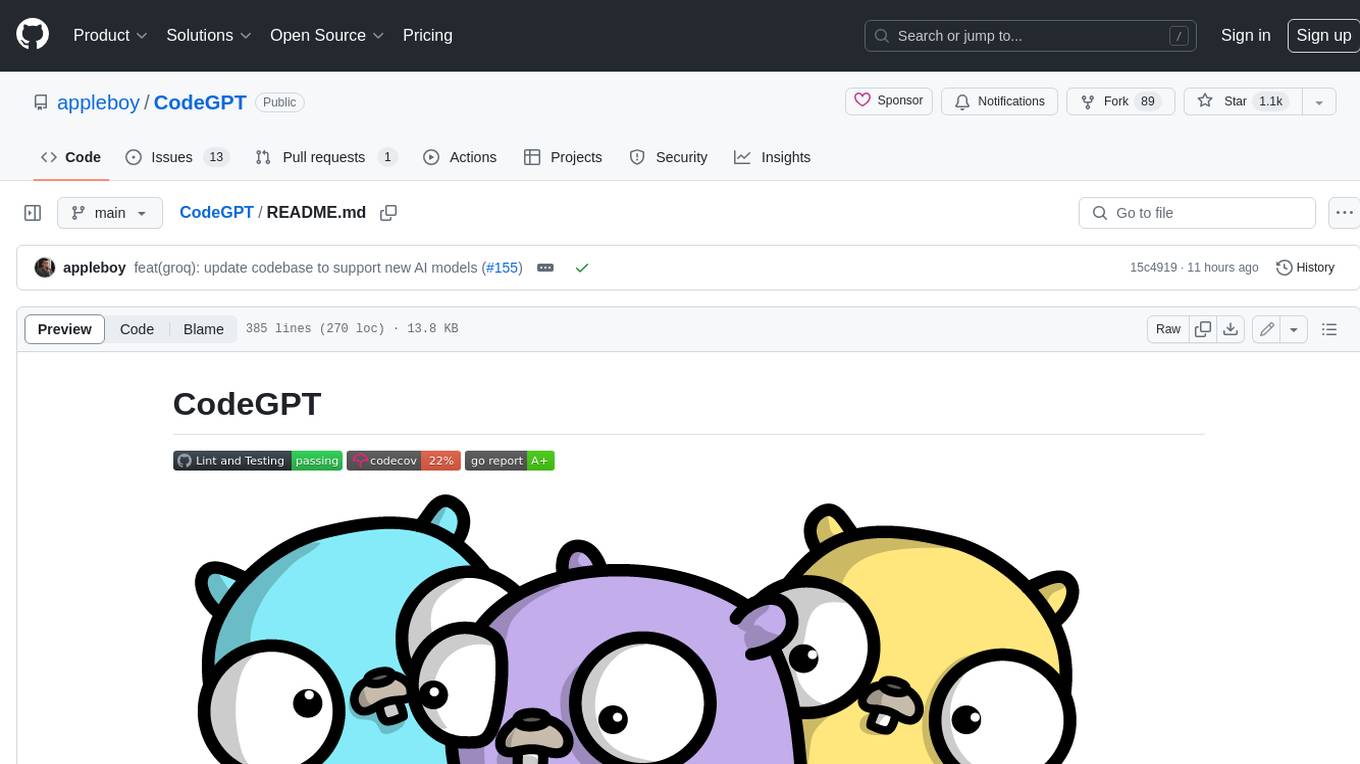Click the Issues count badge 13
Screen dimensions: 1360x764
[x=215, y=157]
